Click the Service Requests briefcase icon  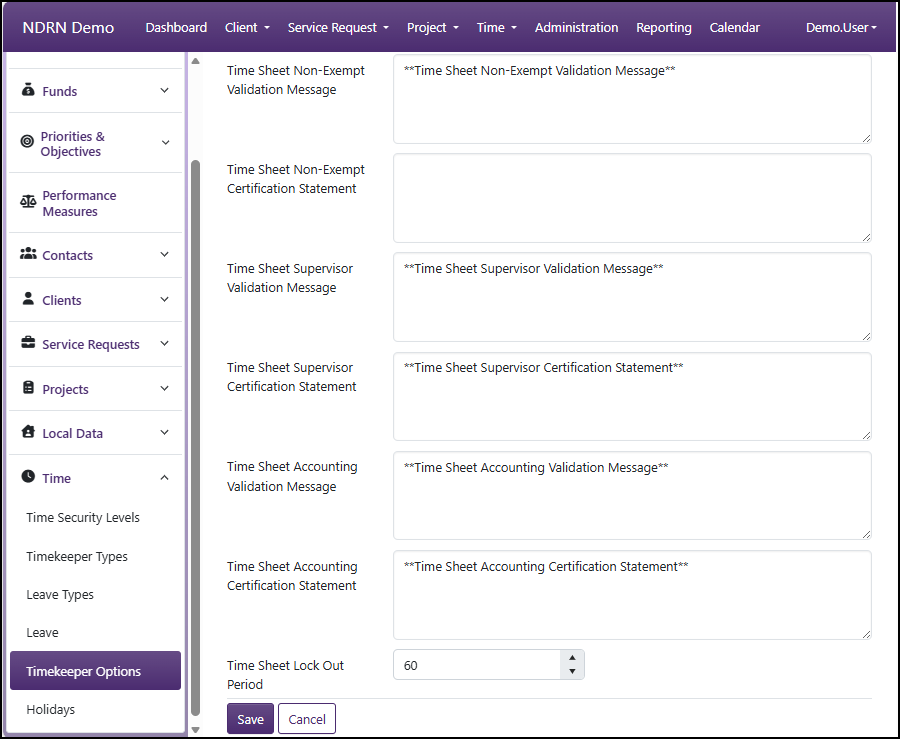click(x=28, y=343)
